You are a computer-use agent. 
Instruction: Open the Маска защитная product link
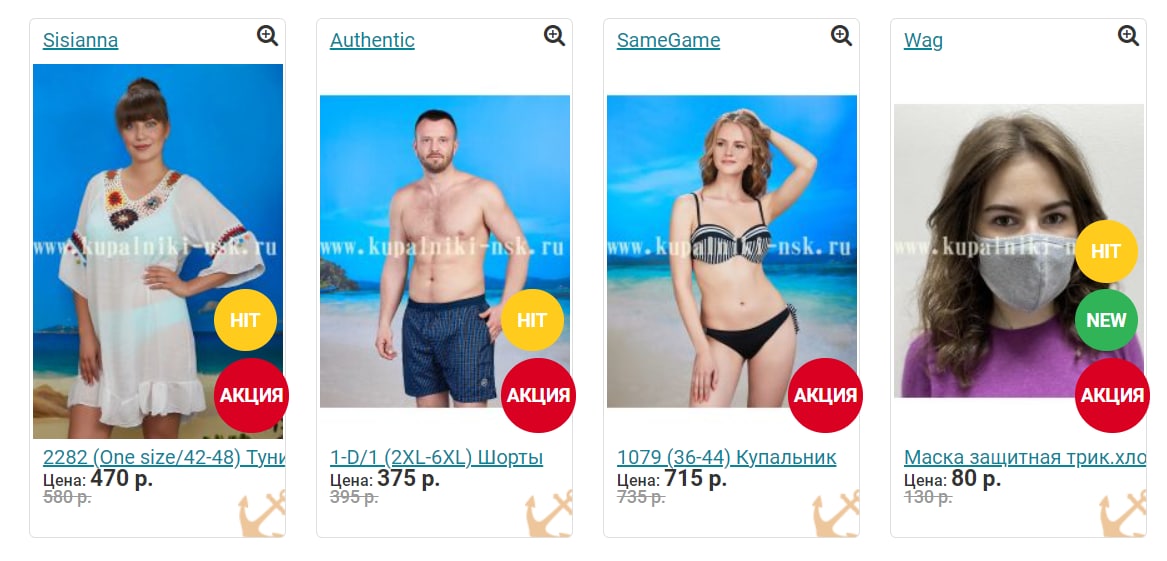[1025, 457]
